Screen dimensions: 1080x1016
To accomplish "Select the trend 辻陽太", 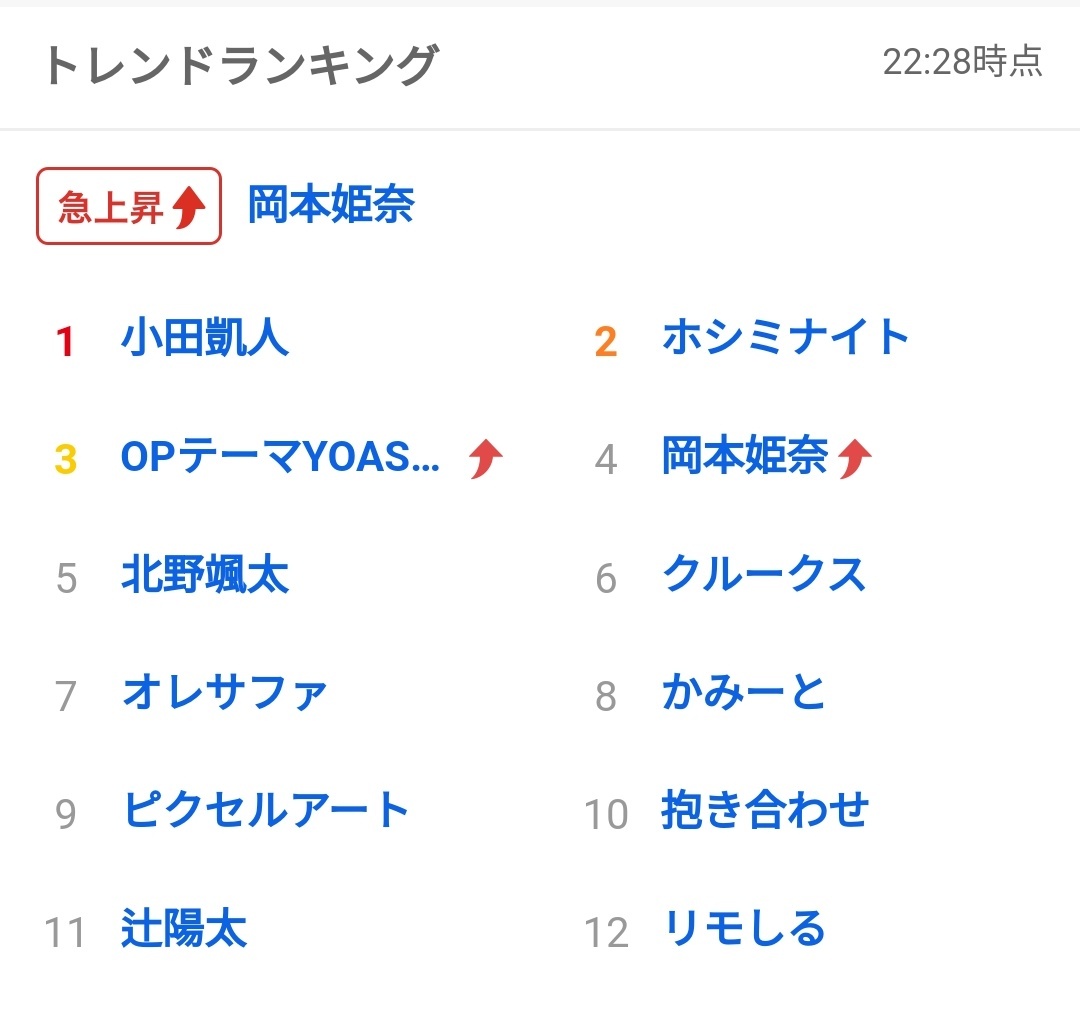I will click(x=184, y=929).
